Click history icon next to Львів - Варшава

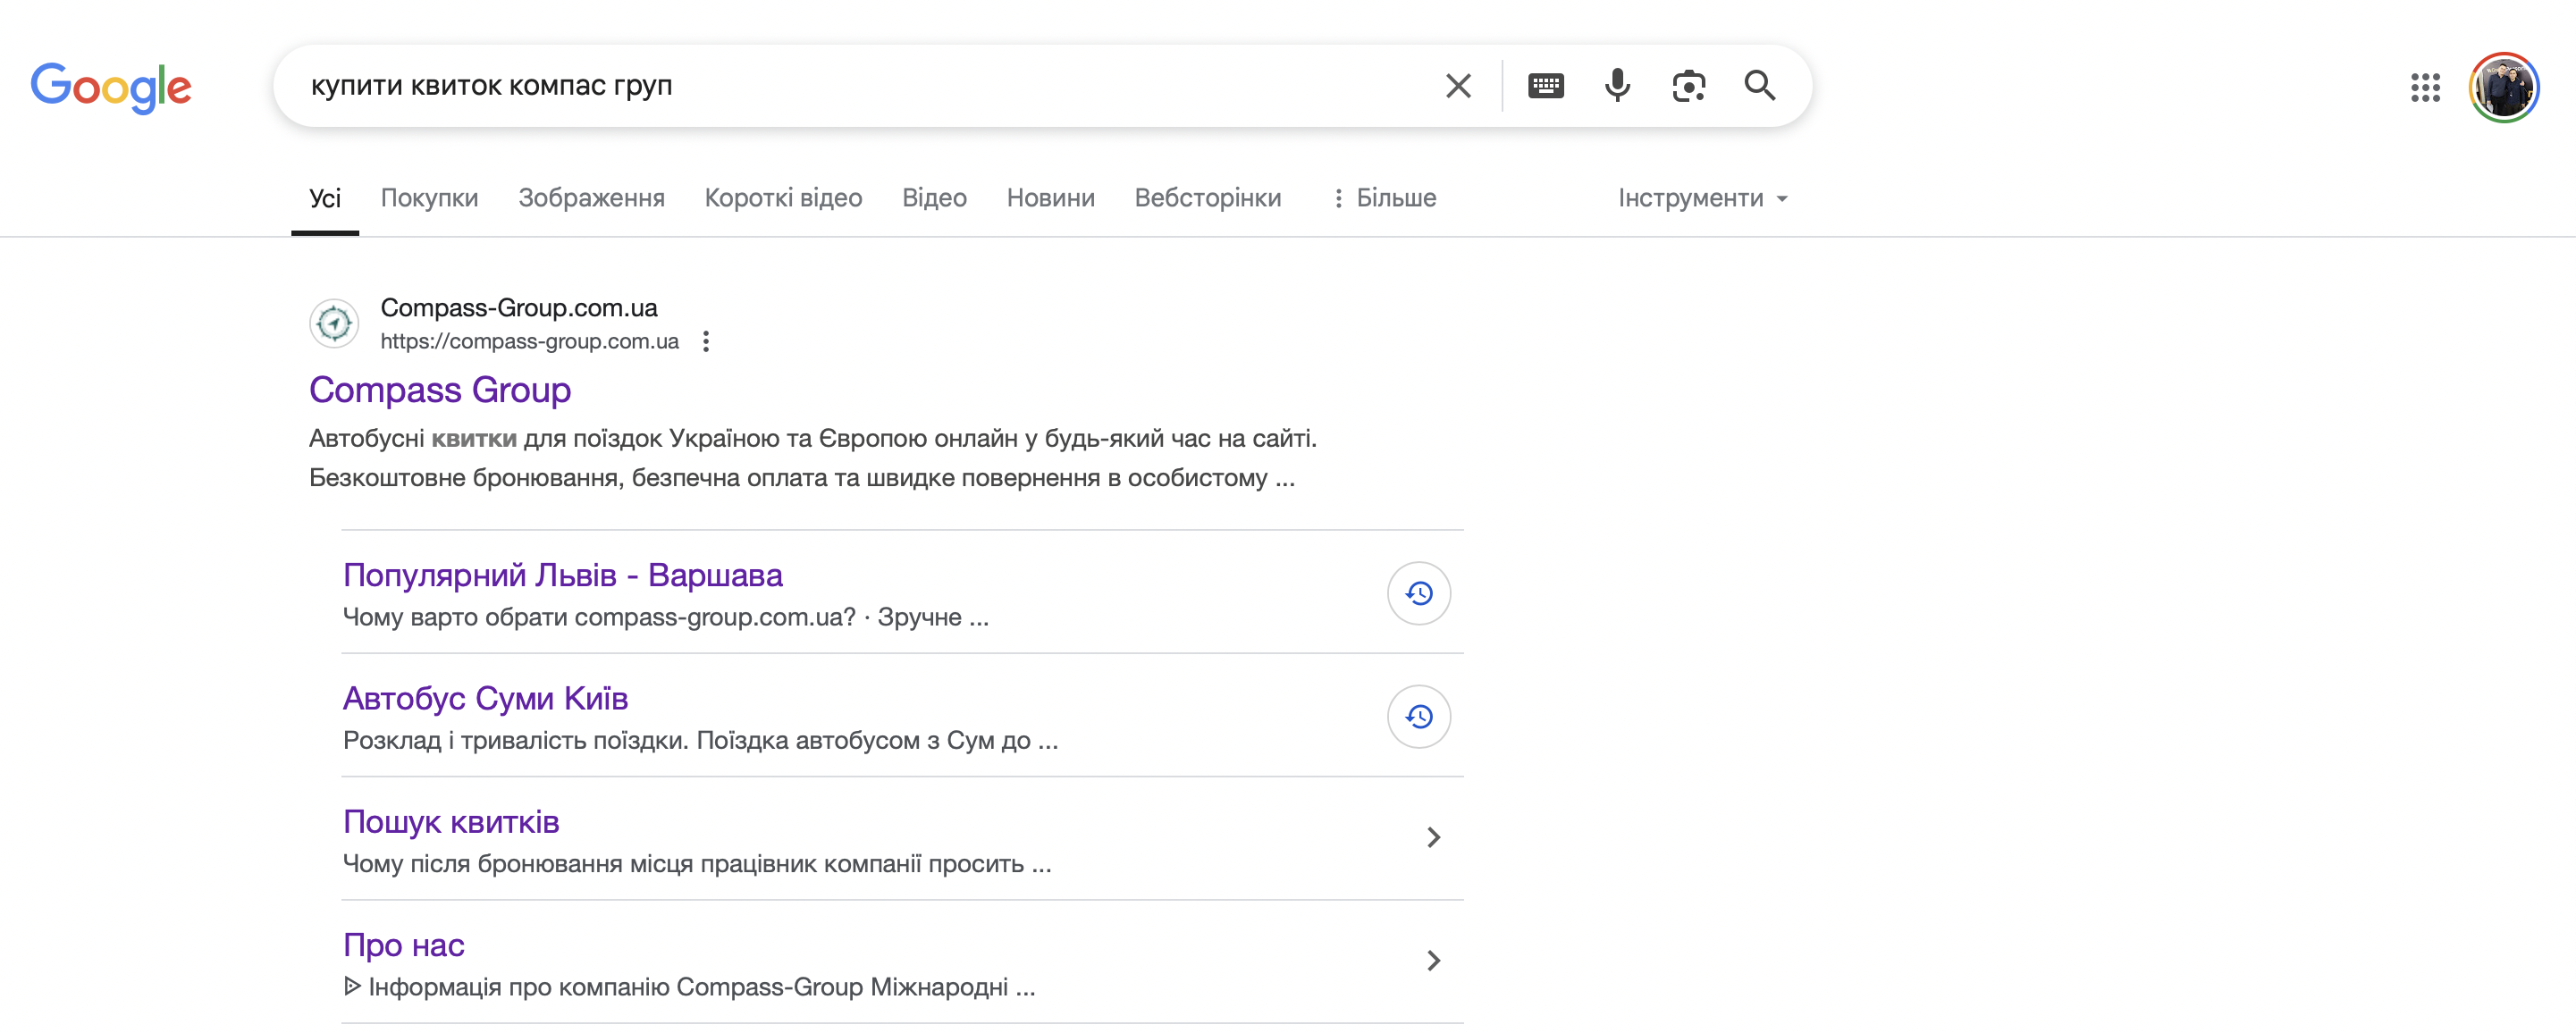[x=1418, y=593]
